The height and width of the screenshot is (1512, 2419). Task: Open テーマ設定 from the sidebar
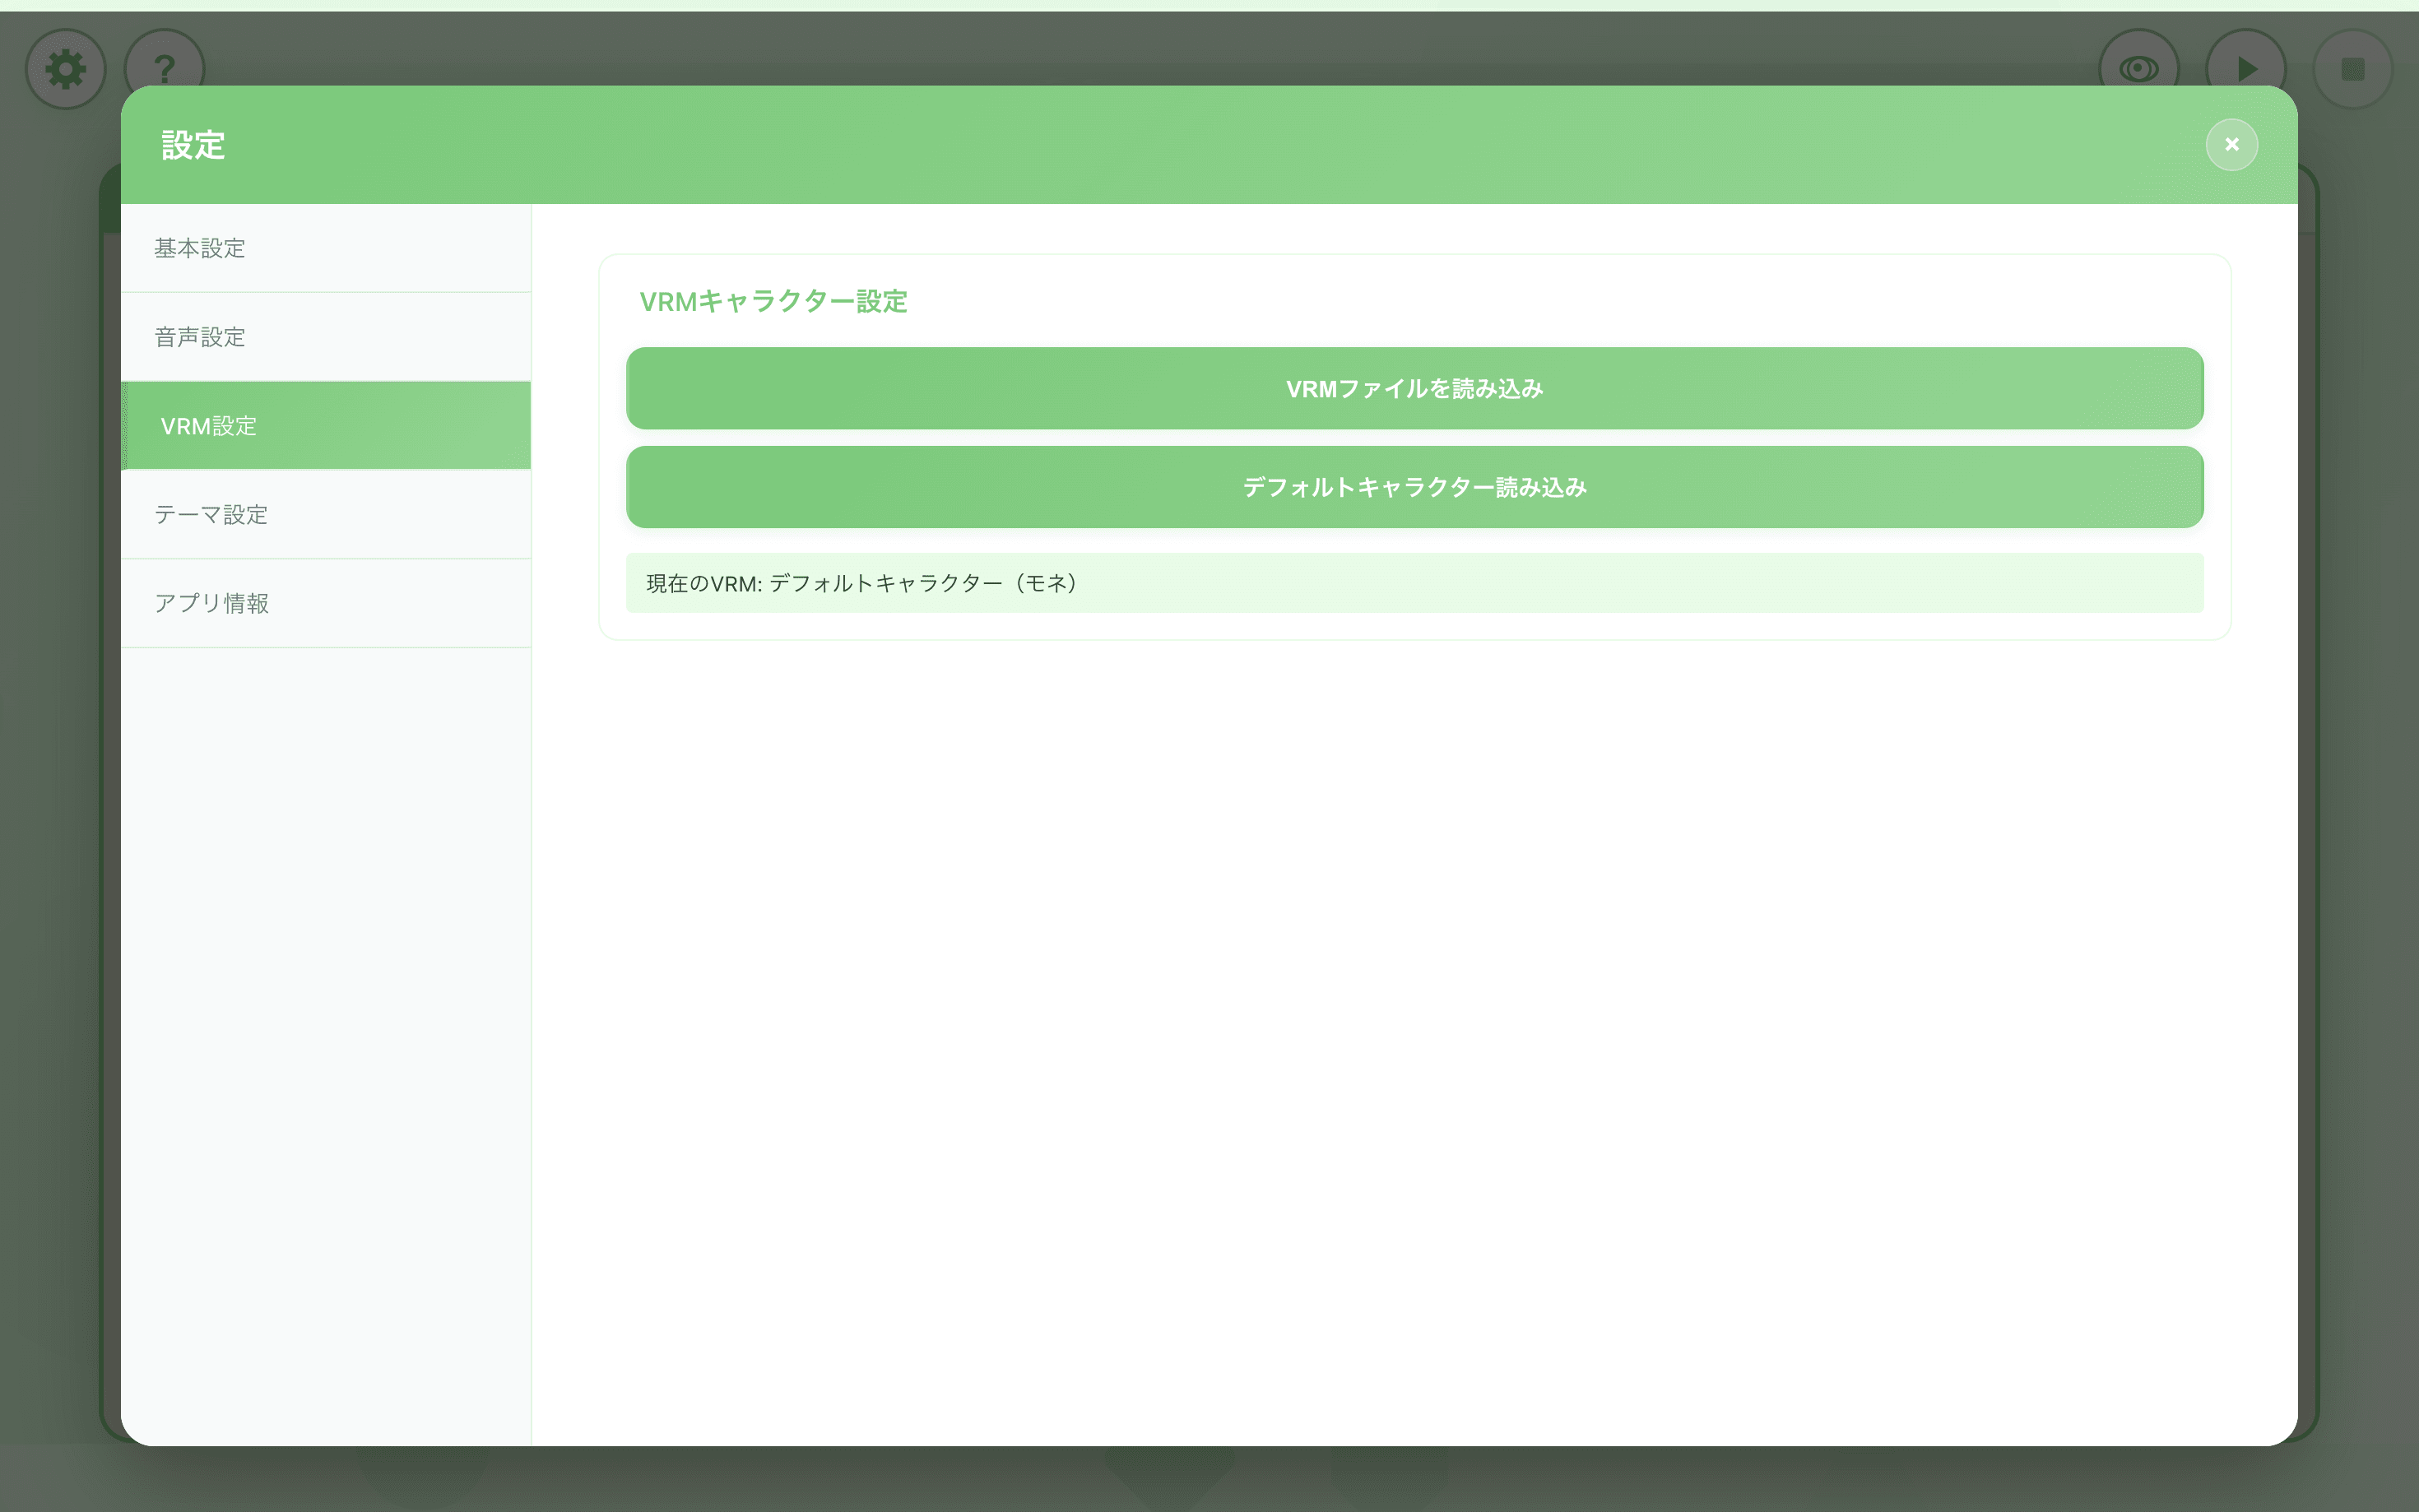[211, 514]
